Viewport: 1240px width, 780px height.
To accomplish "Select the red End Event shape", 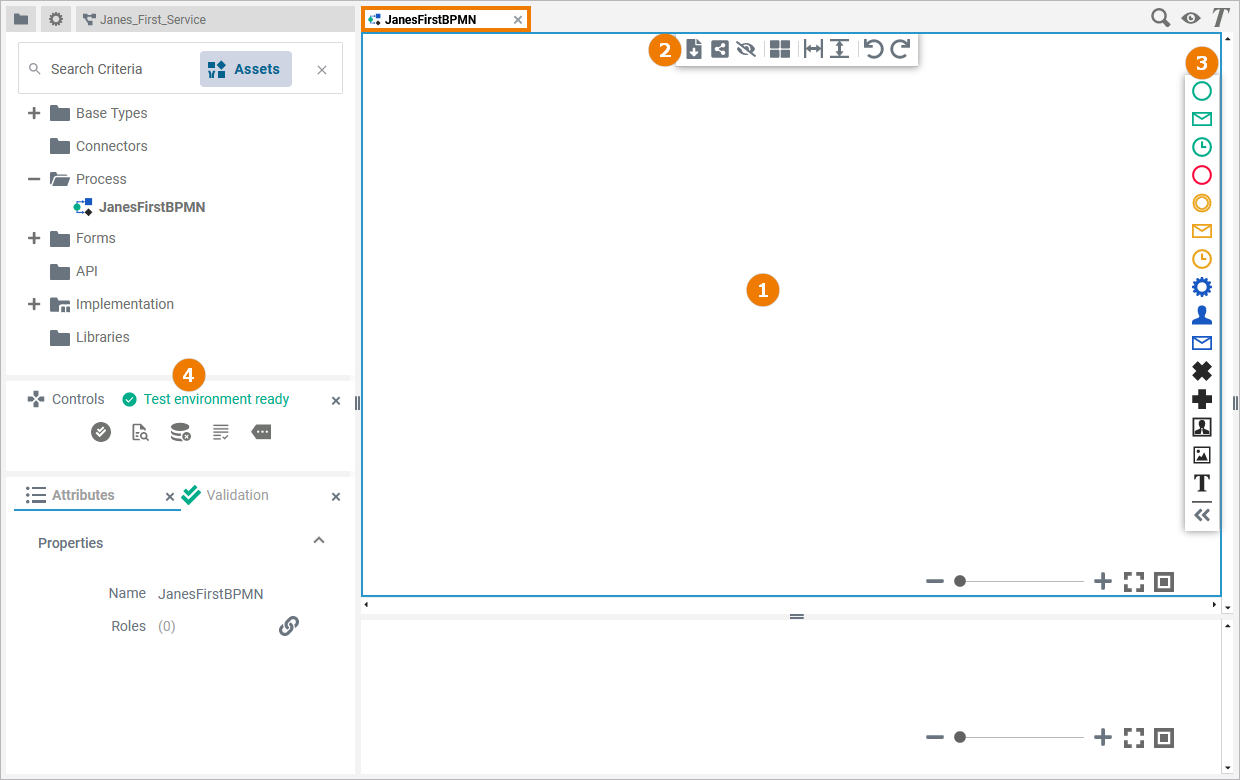I will [x=1201, y=174].
